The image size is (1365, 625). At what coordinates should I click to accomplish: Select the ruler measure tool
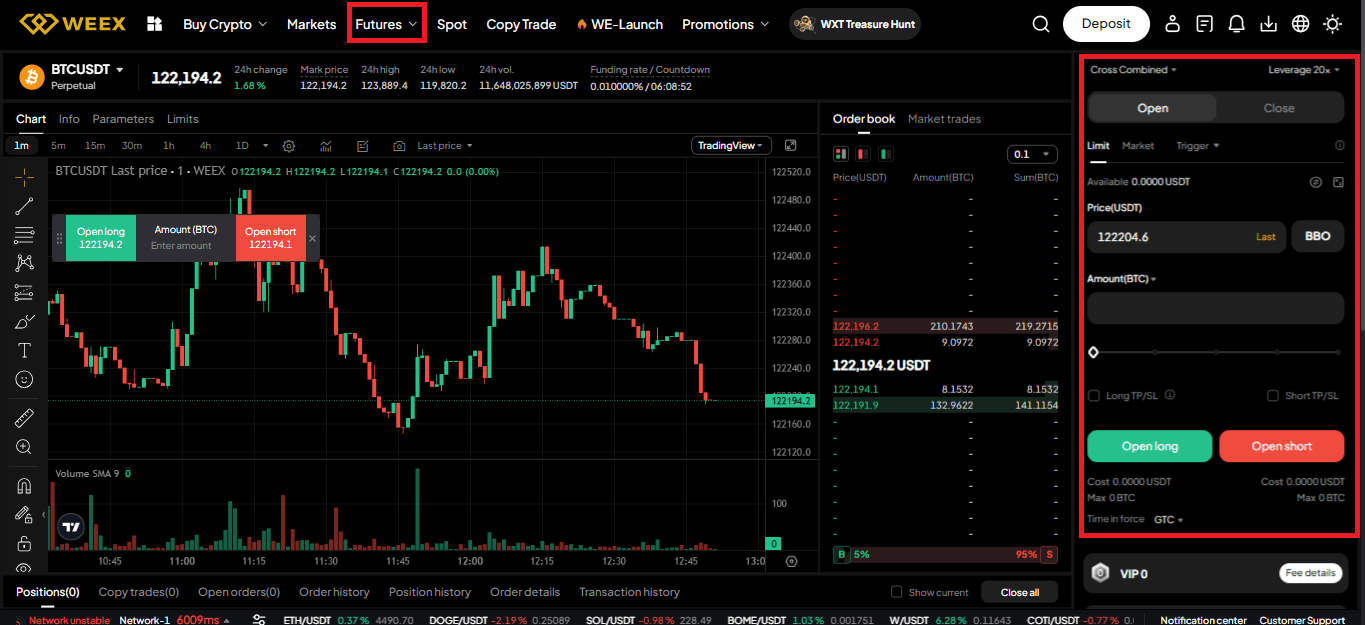[25, 418]
